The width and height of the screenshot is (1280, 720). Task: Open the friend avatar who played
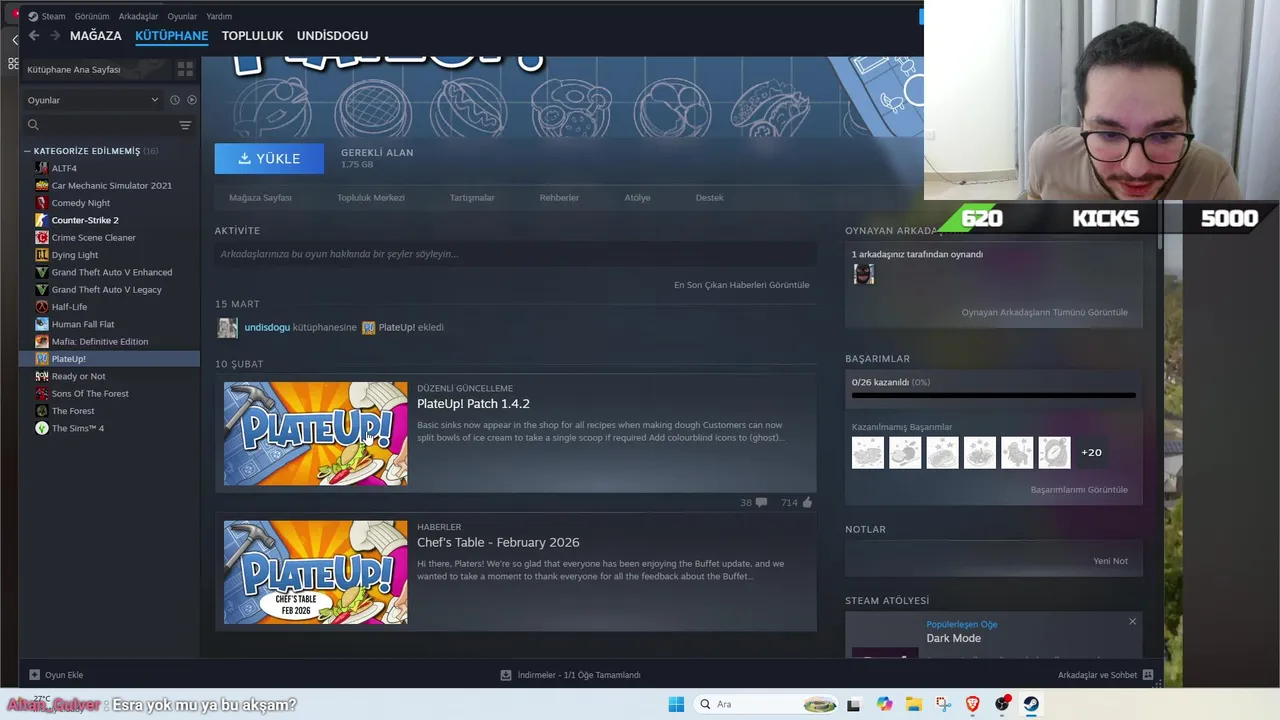pyautogui.click(x=864, y=274)
